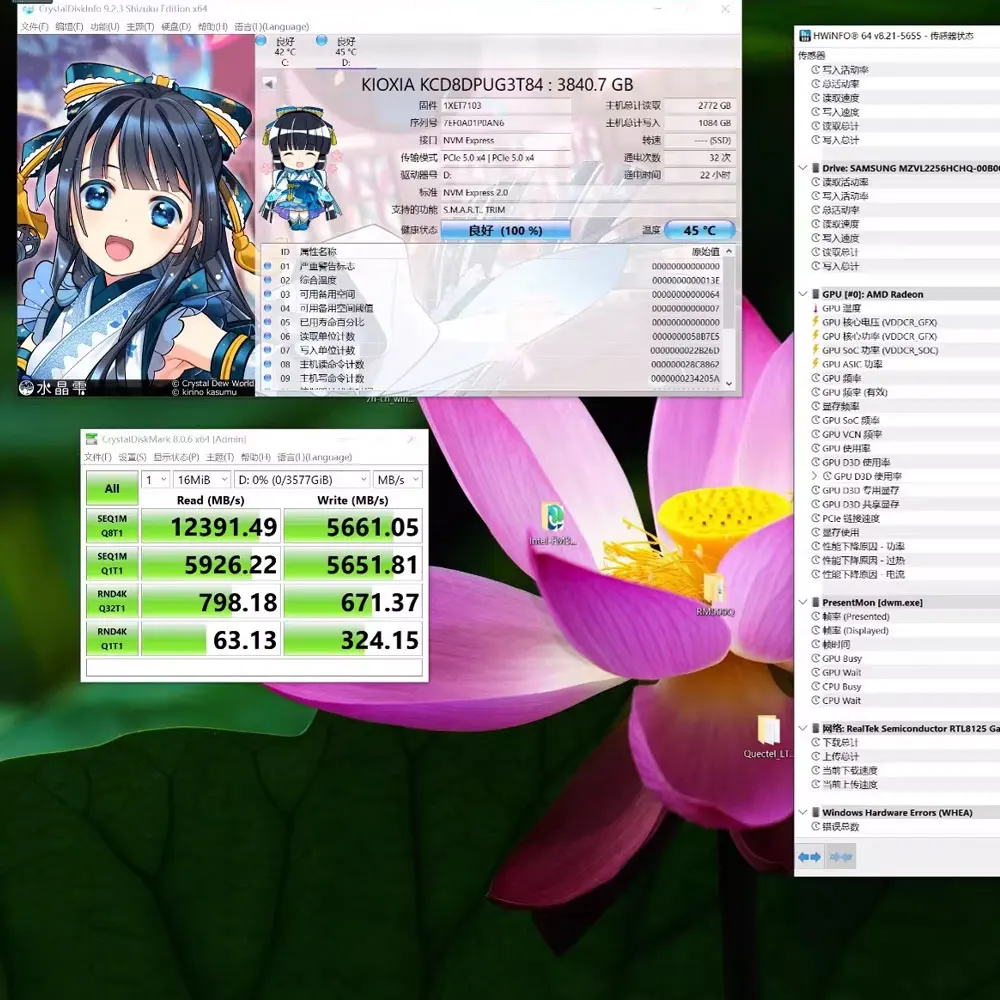Click the attribute list scrollbar thumb
This screenshot has height=1000, width=1000.
[729, 295]
